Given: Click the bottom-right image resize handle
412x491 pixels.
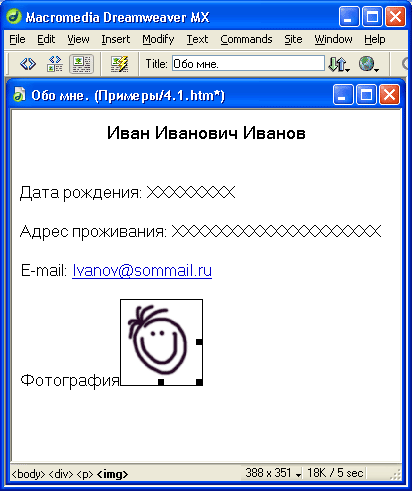Looking at the screenshot, I should [x=199, y=382].
